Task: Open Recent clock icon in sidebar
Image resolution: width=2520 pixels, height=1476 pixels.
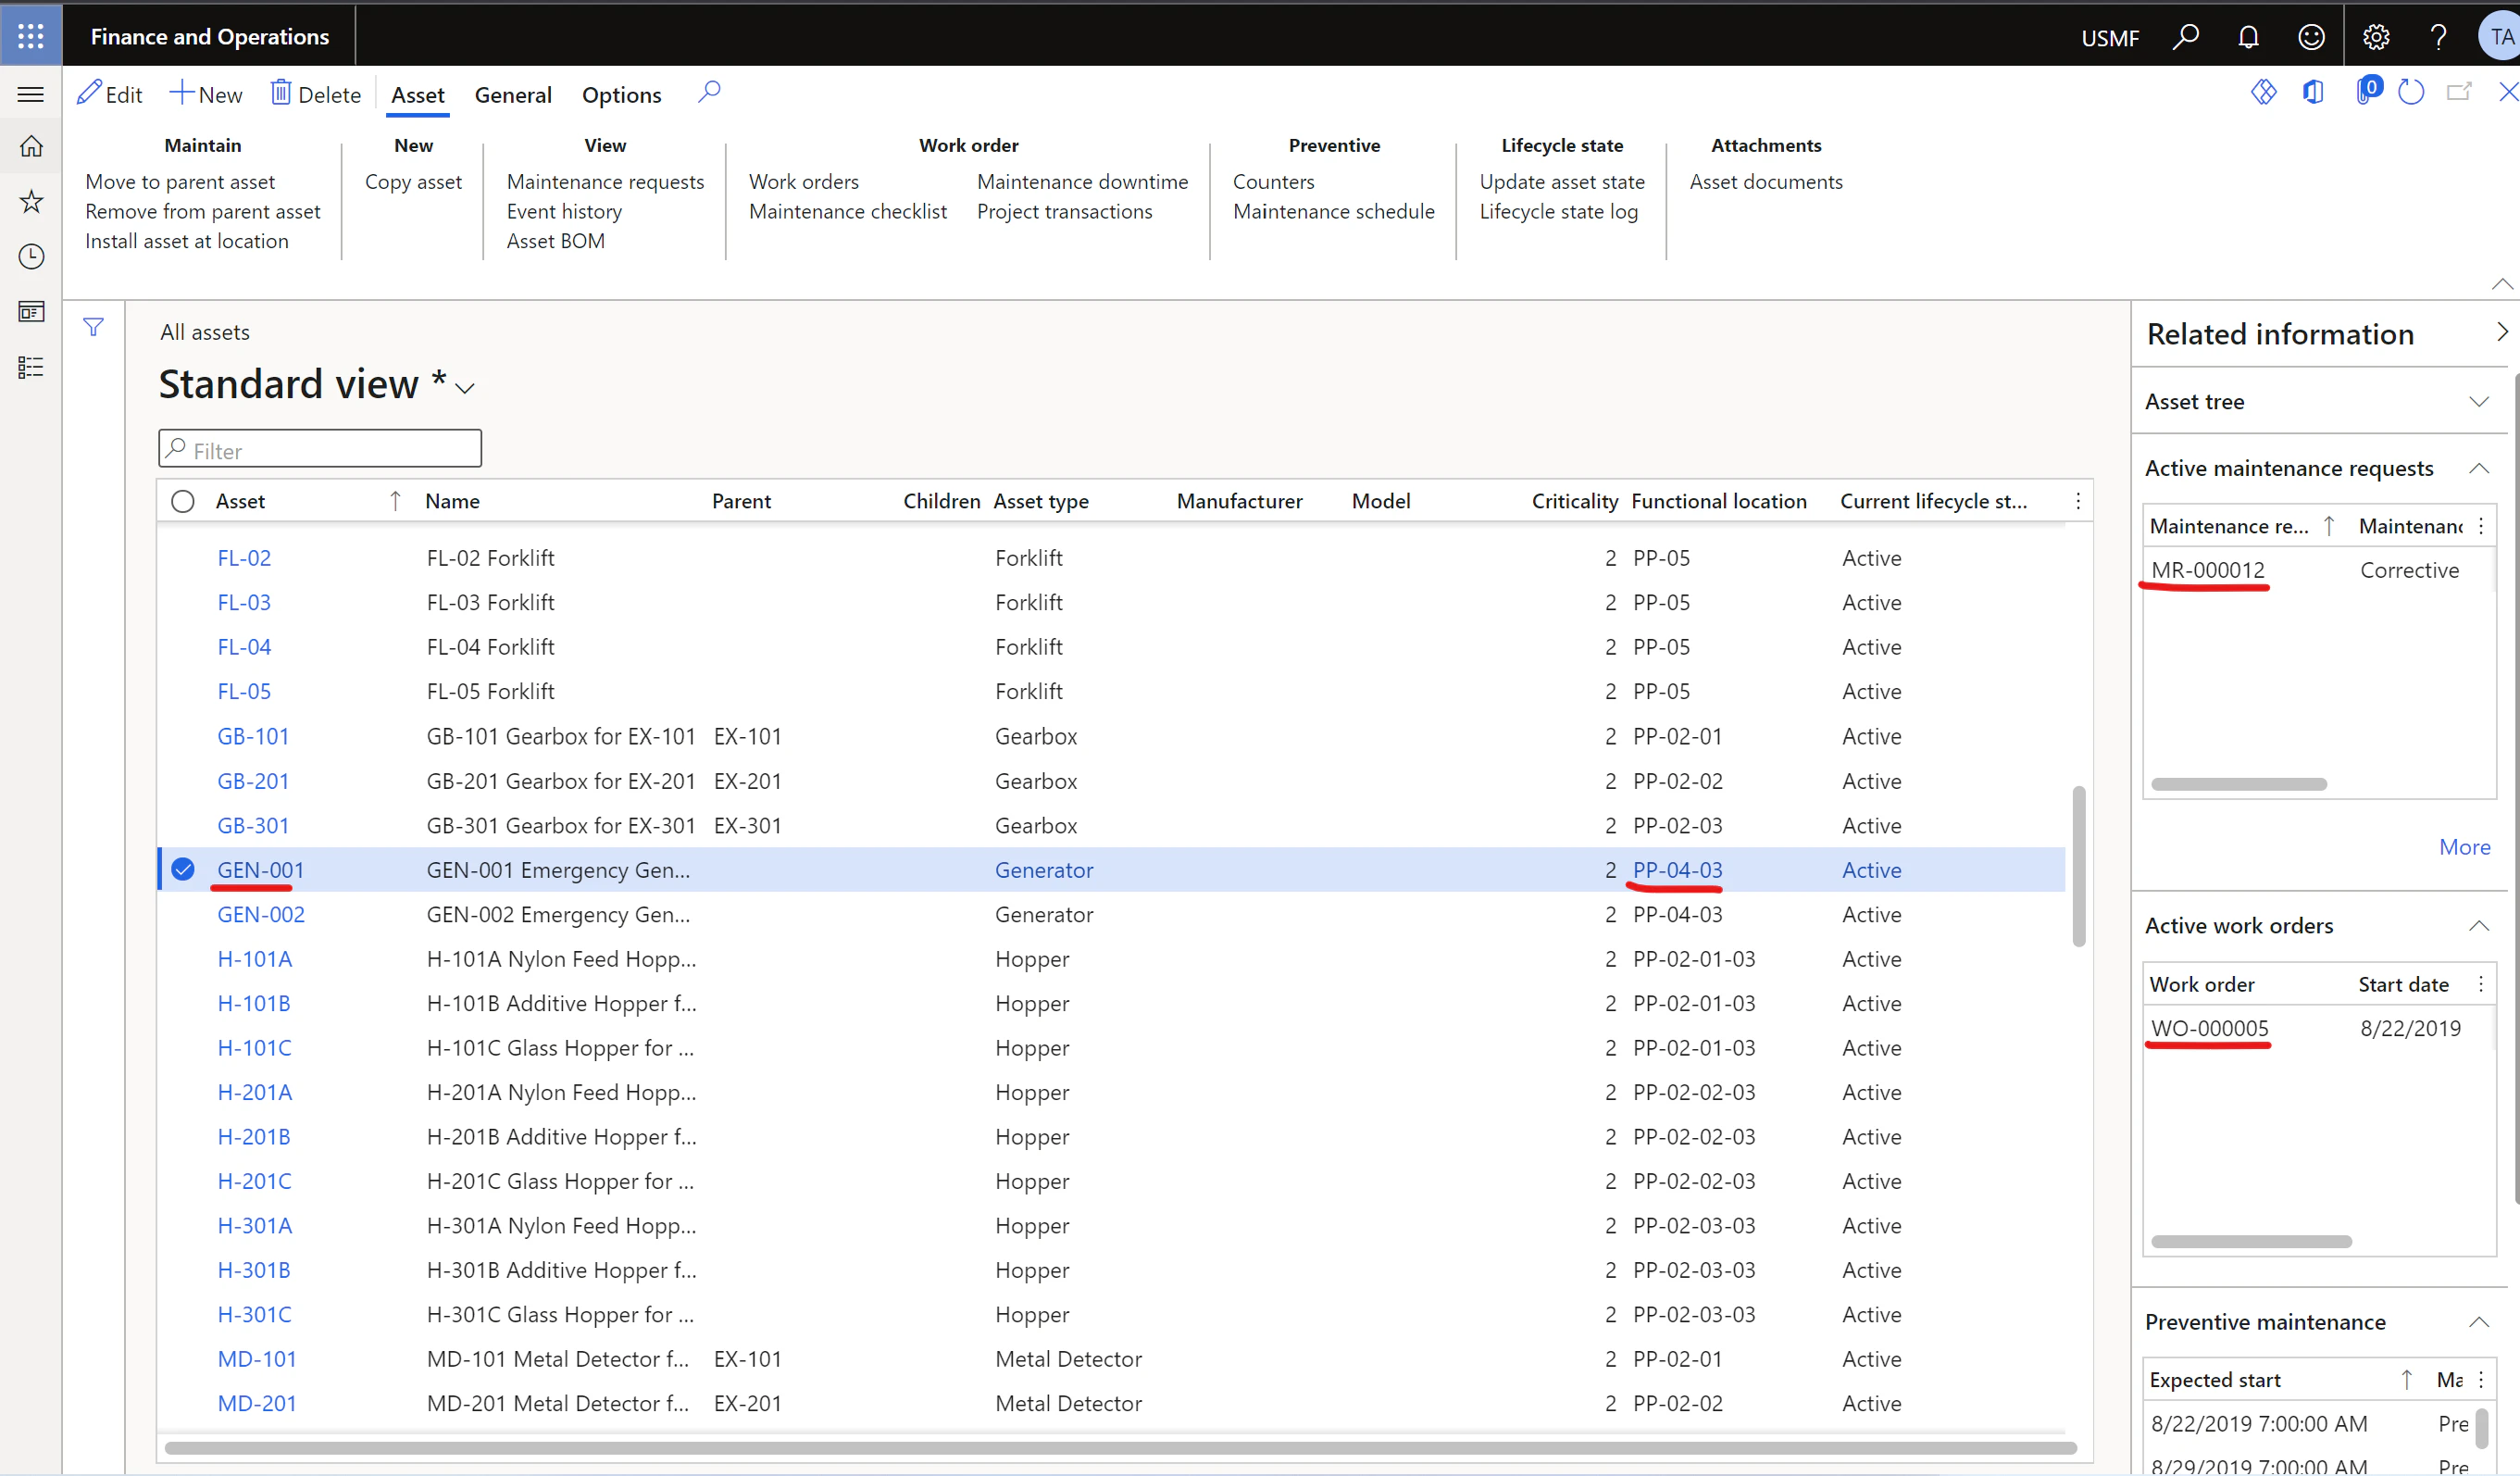Action: tap(31, 257)
